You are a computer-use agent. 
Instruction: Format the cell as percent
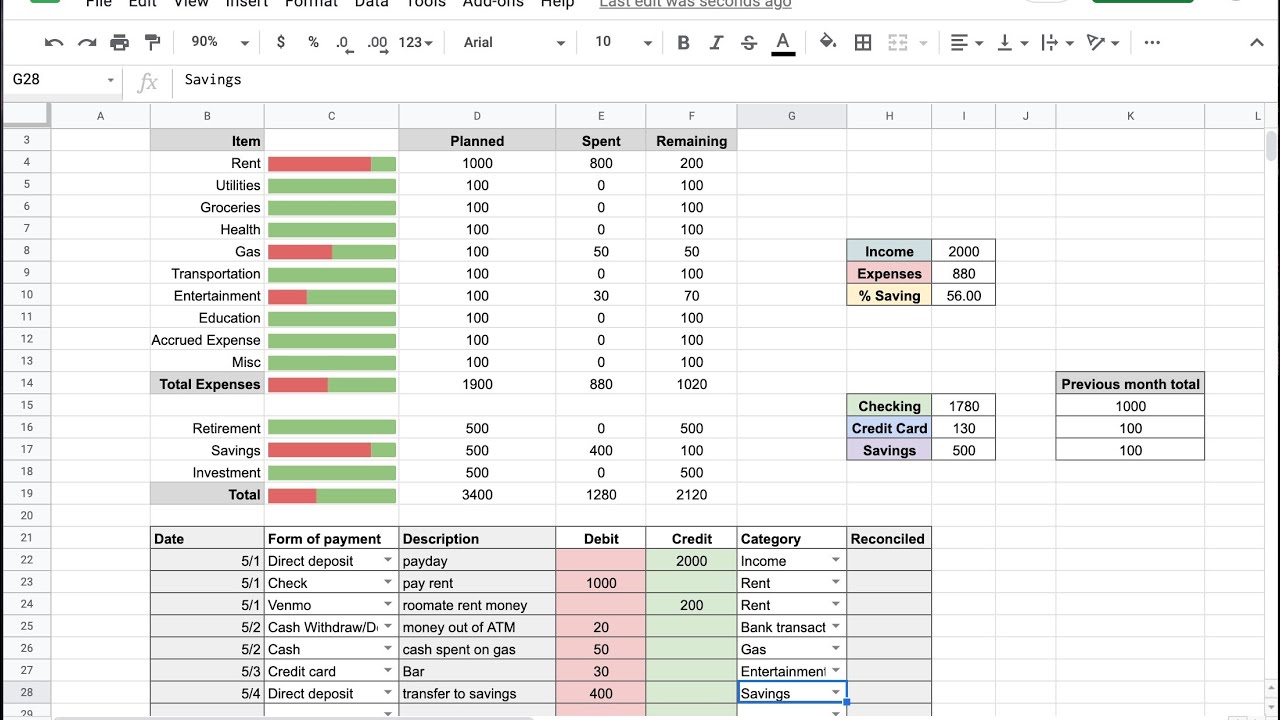pos(313,42)
